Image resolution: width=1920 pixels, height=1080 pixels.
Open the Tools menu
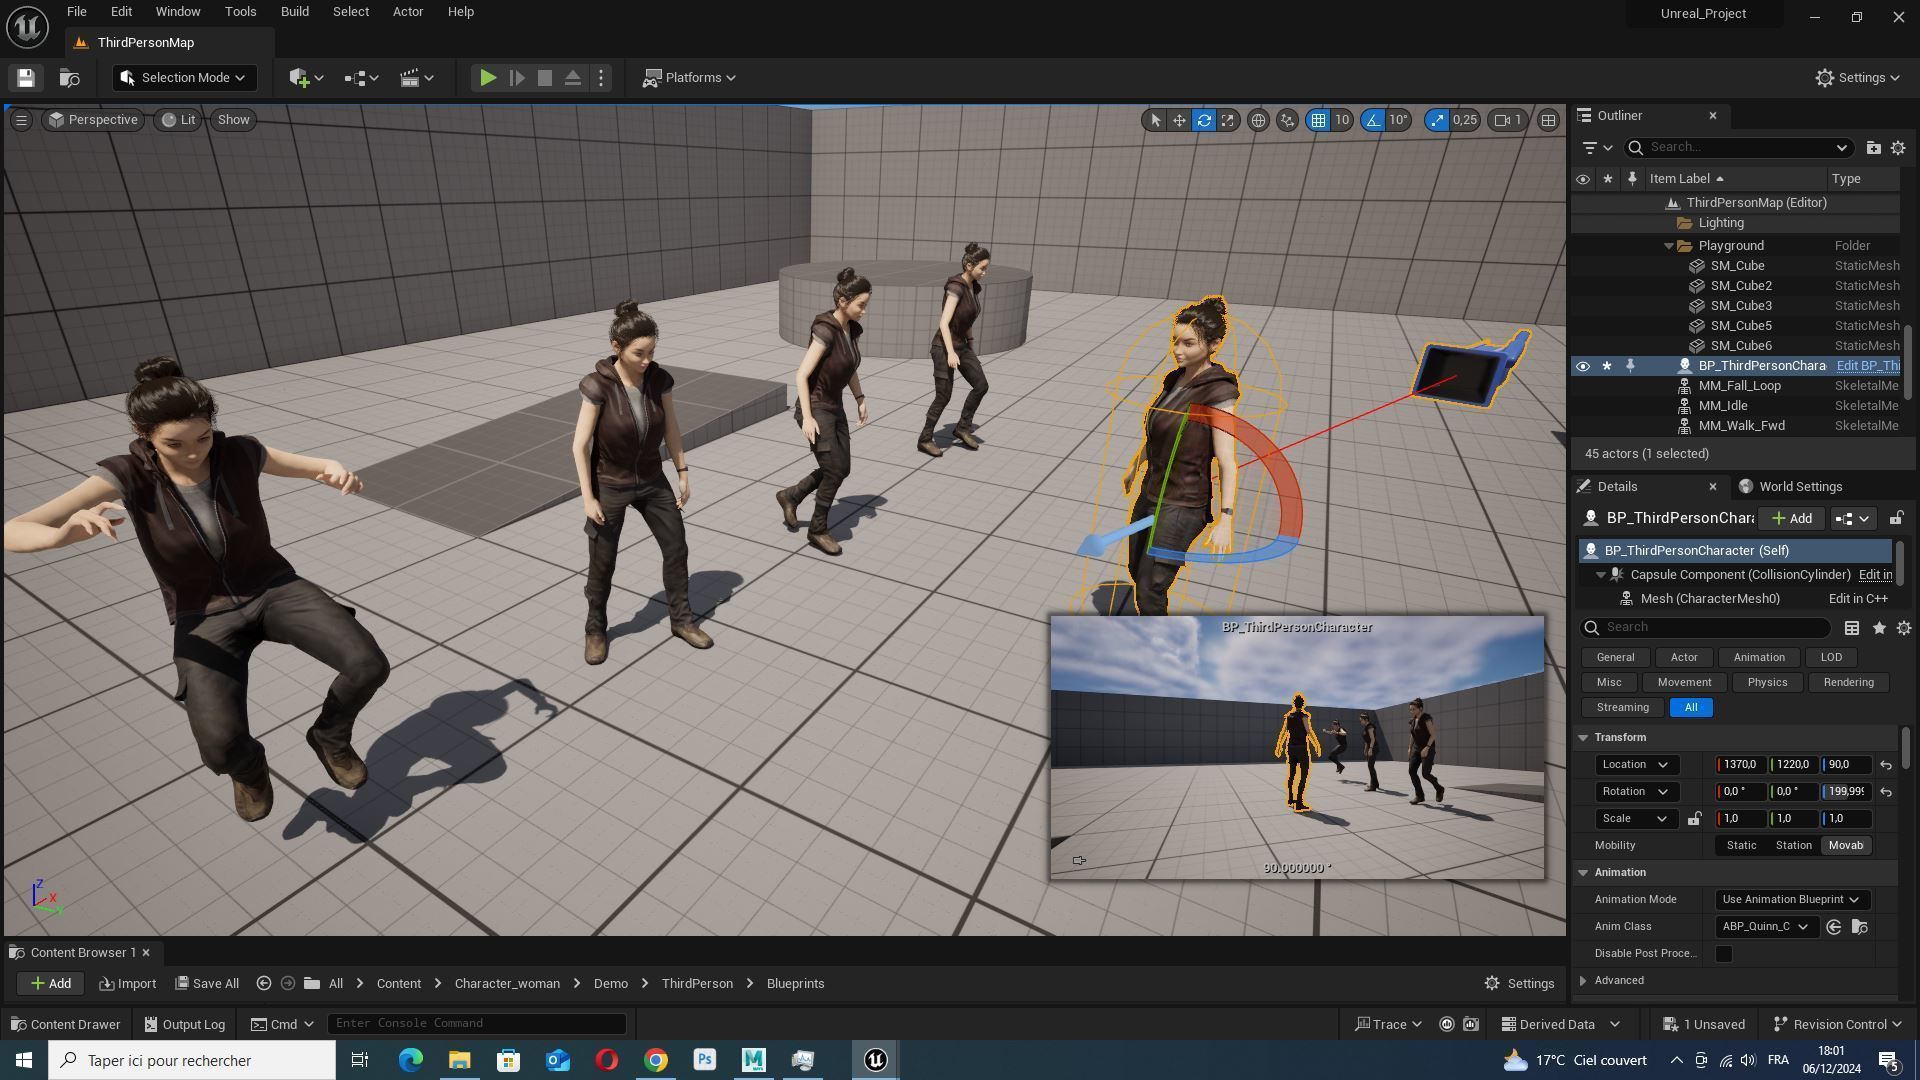click(x=240, y=12)
